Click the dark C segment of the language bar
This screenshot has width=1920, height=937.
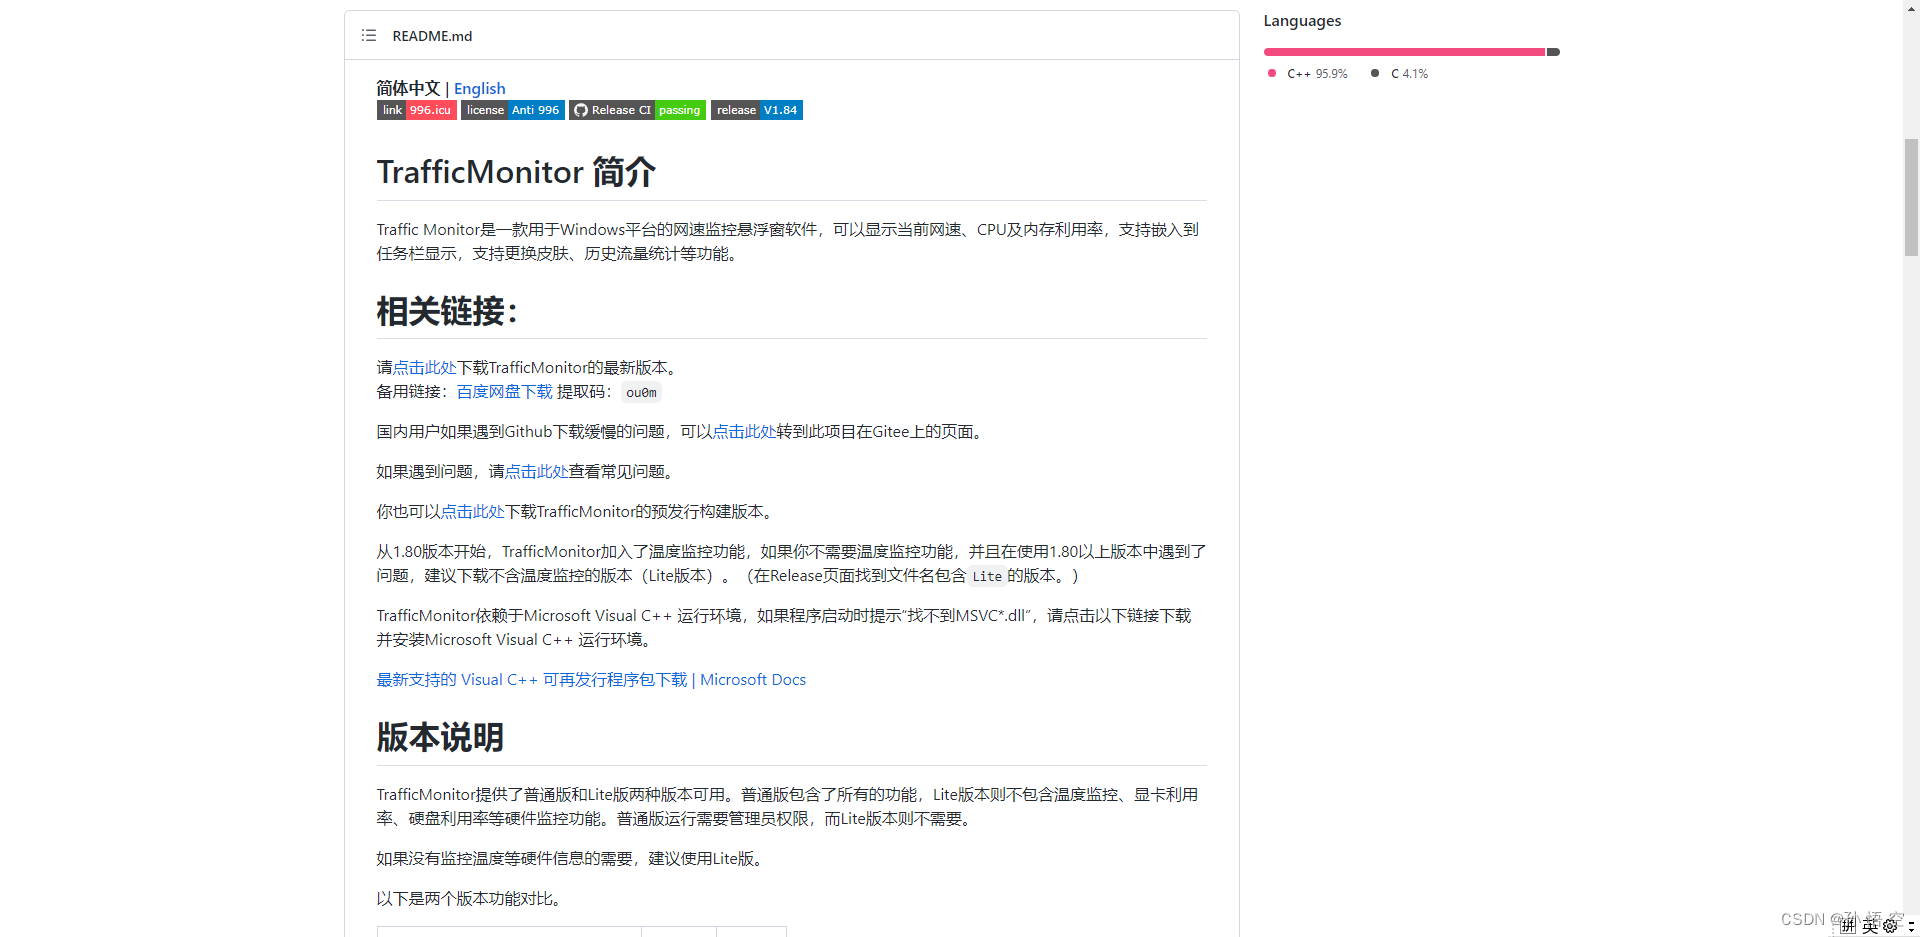click(x=1553, y=52)
